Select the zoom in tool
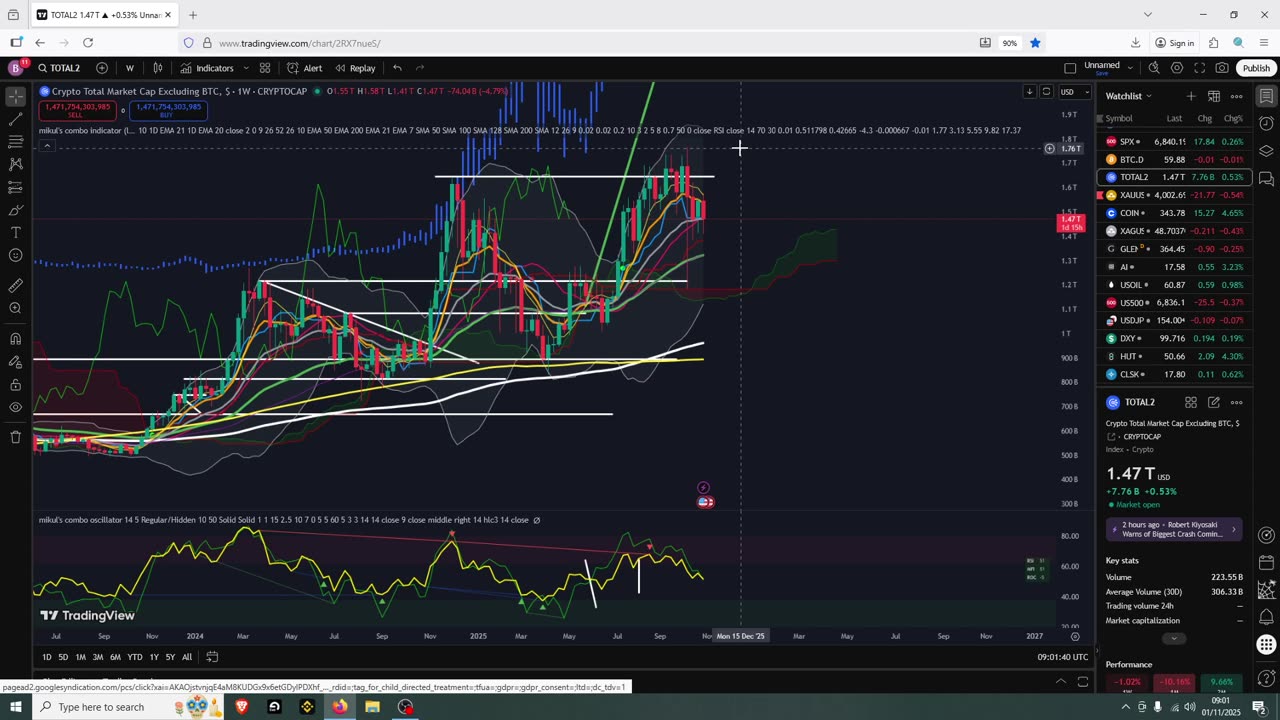The width and height of the screenshot is (1280, 720). point(16,308)
